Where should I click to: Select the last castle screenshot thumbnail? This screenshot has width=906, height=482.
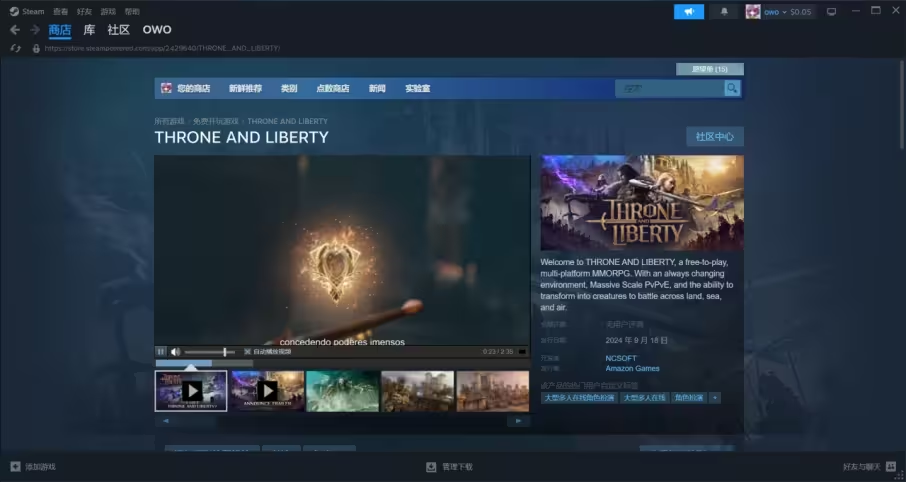point(493,391)
